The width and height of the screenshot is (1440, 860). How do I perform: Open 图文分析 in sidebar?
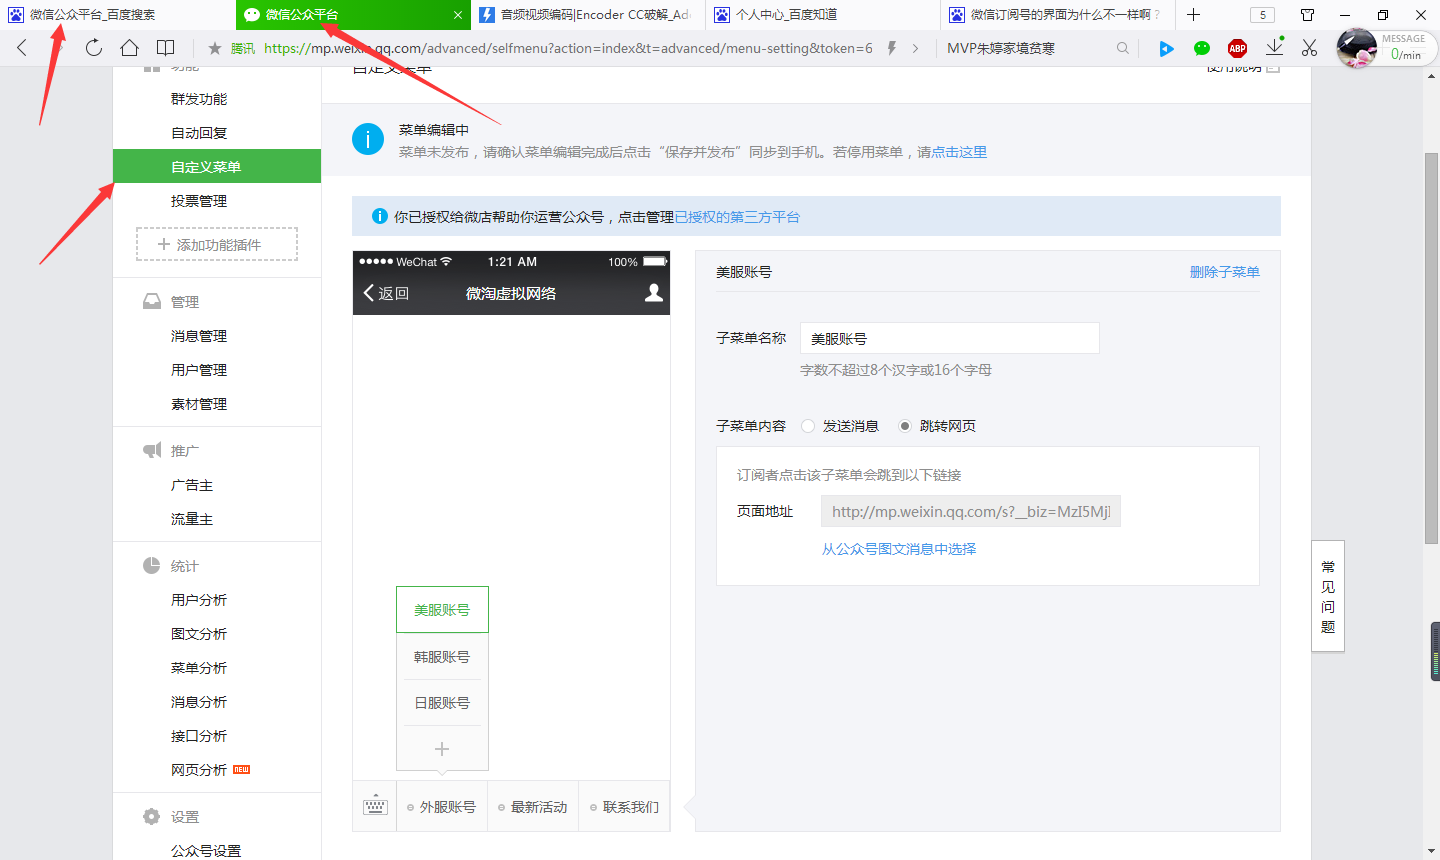[x=199, y=634]
